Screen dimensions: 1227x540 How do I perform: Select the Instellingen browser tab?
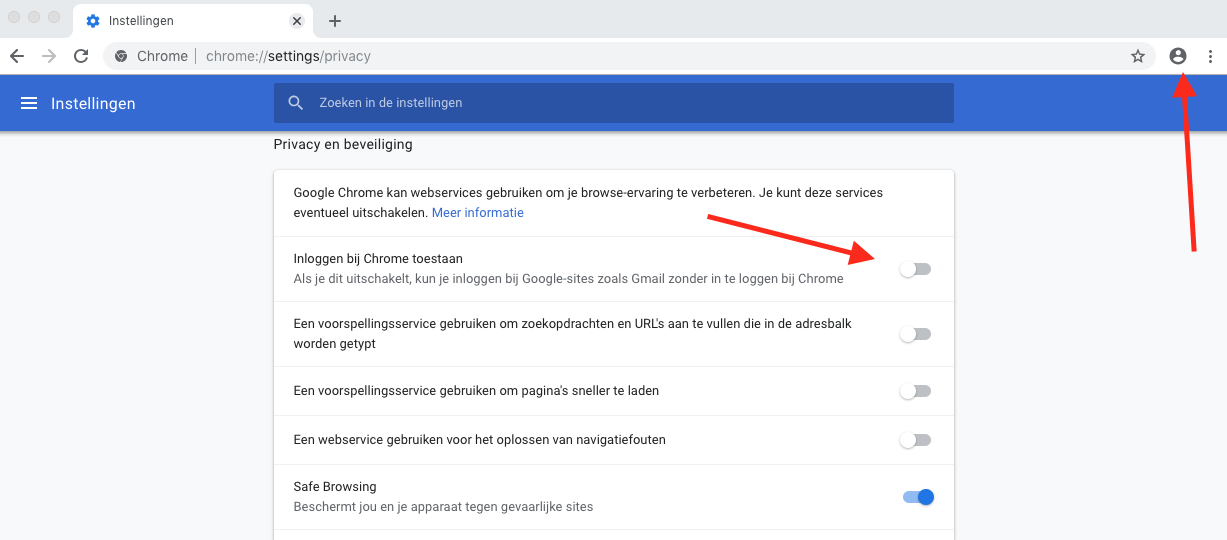[x=180, y=21]
